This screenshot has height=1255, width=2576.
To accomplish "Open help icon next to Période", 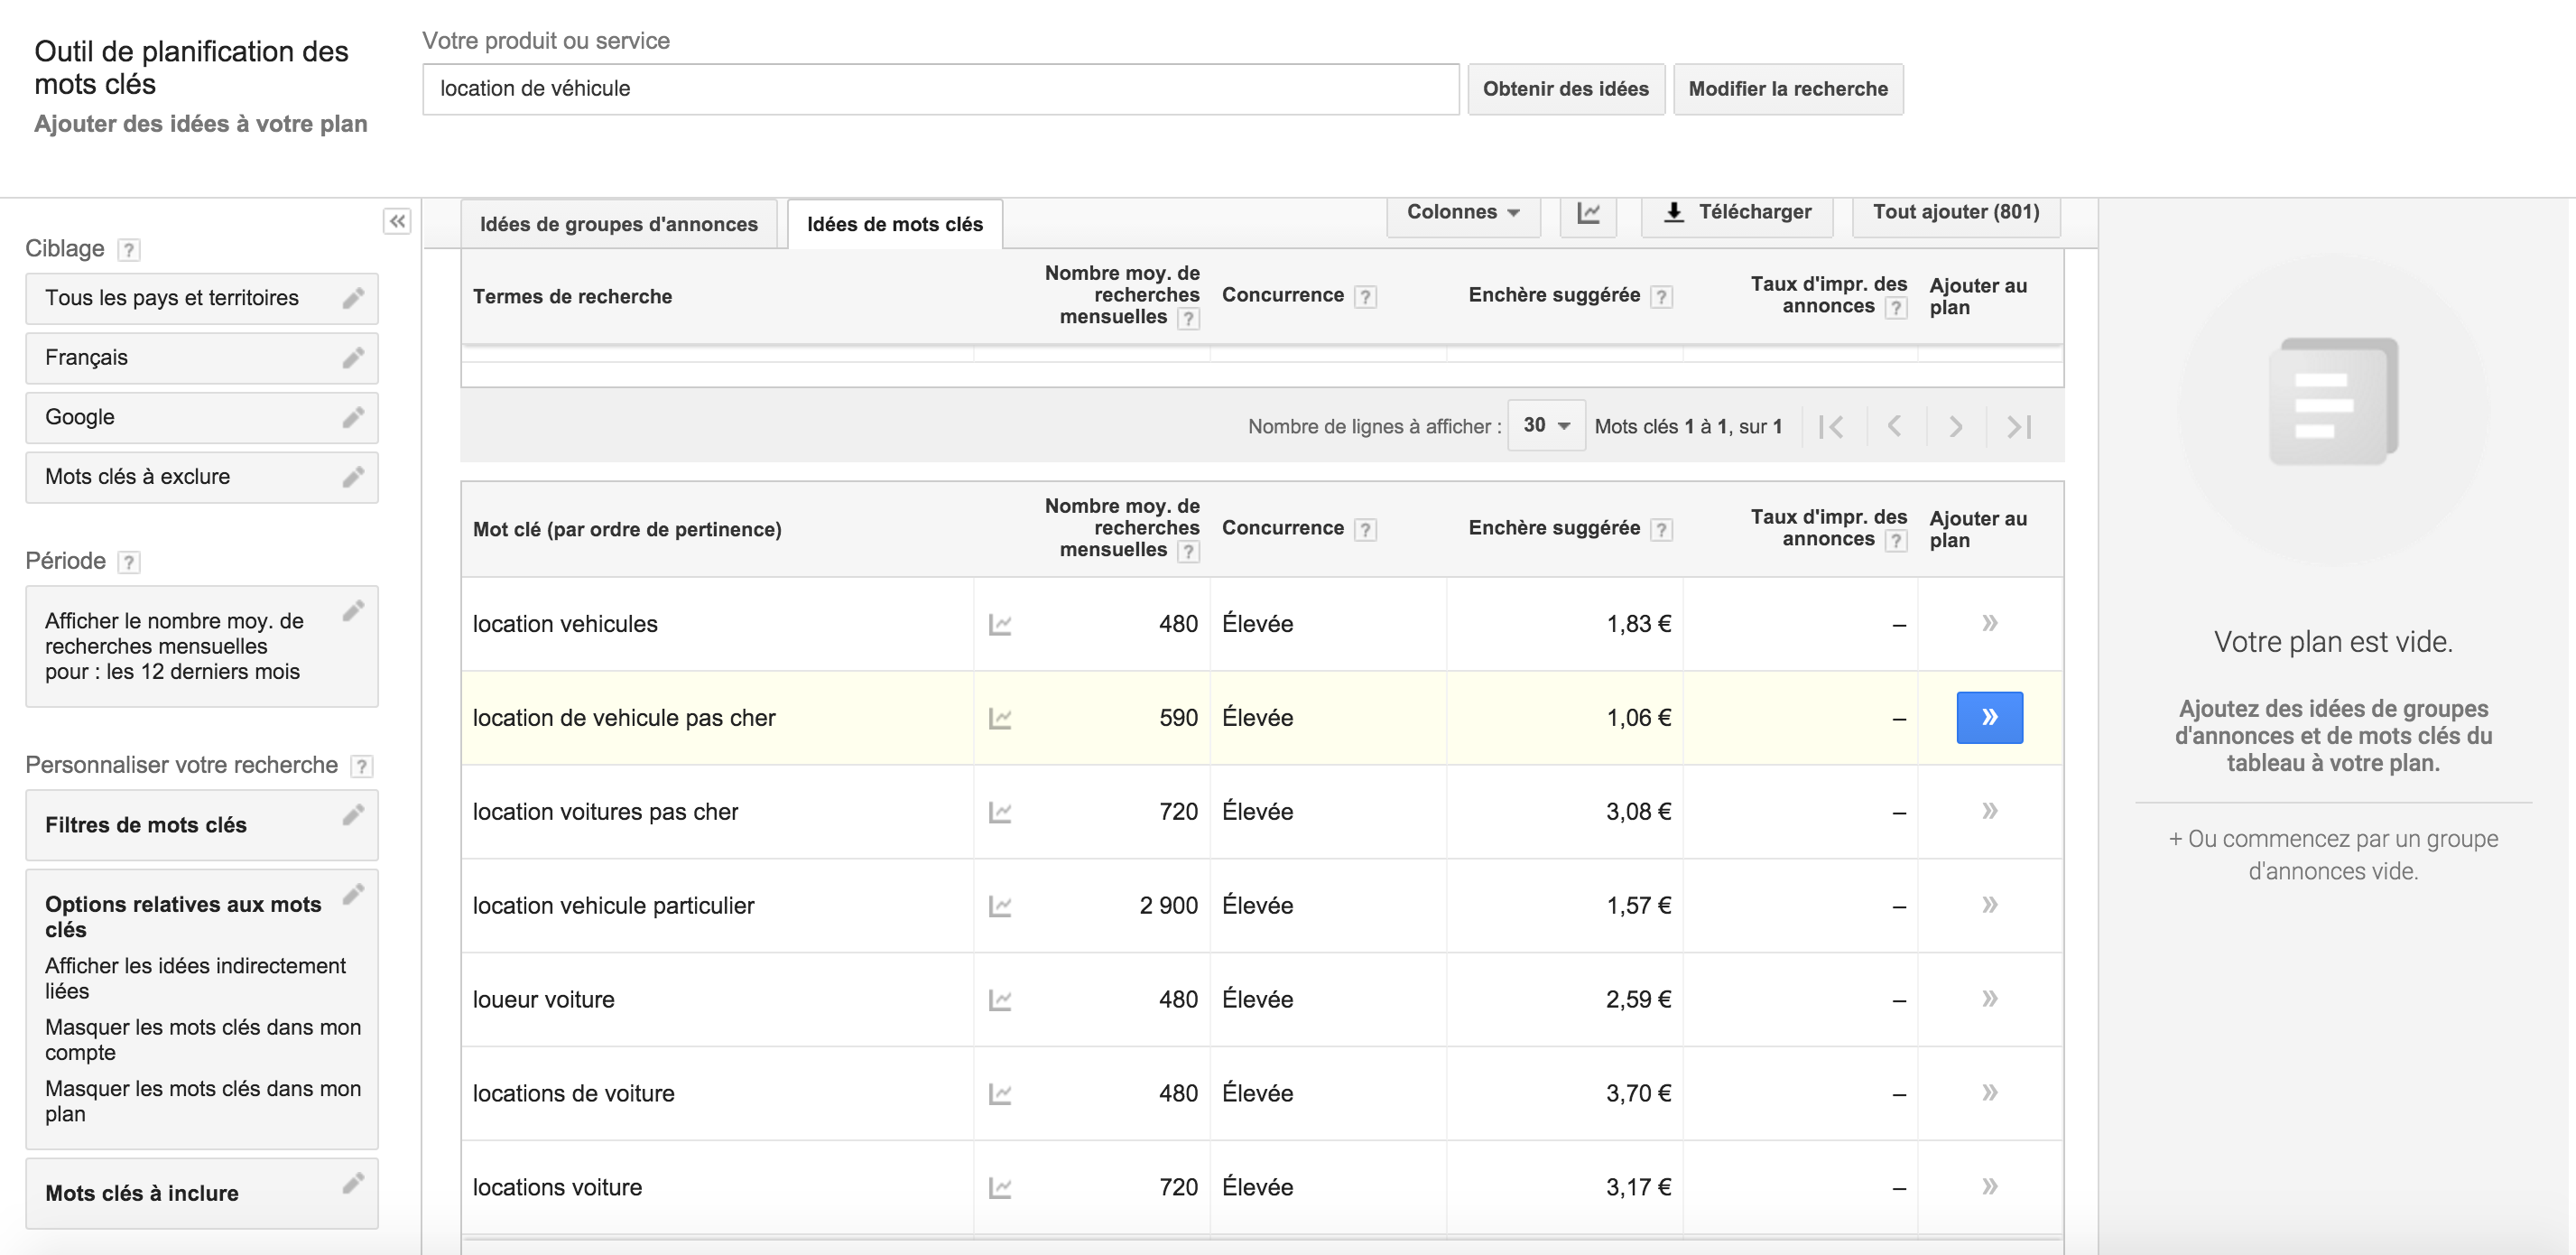I will (x=129, y=562).
